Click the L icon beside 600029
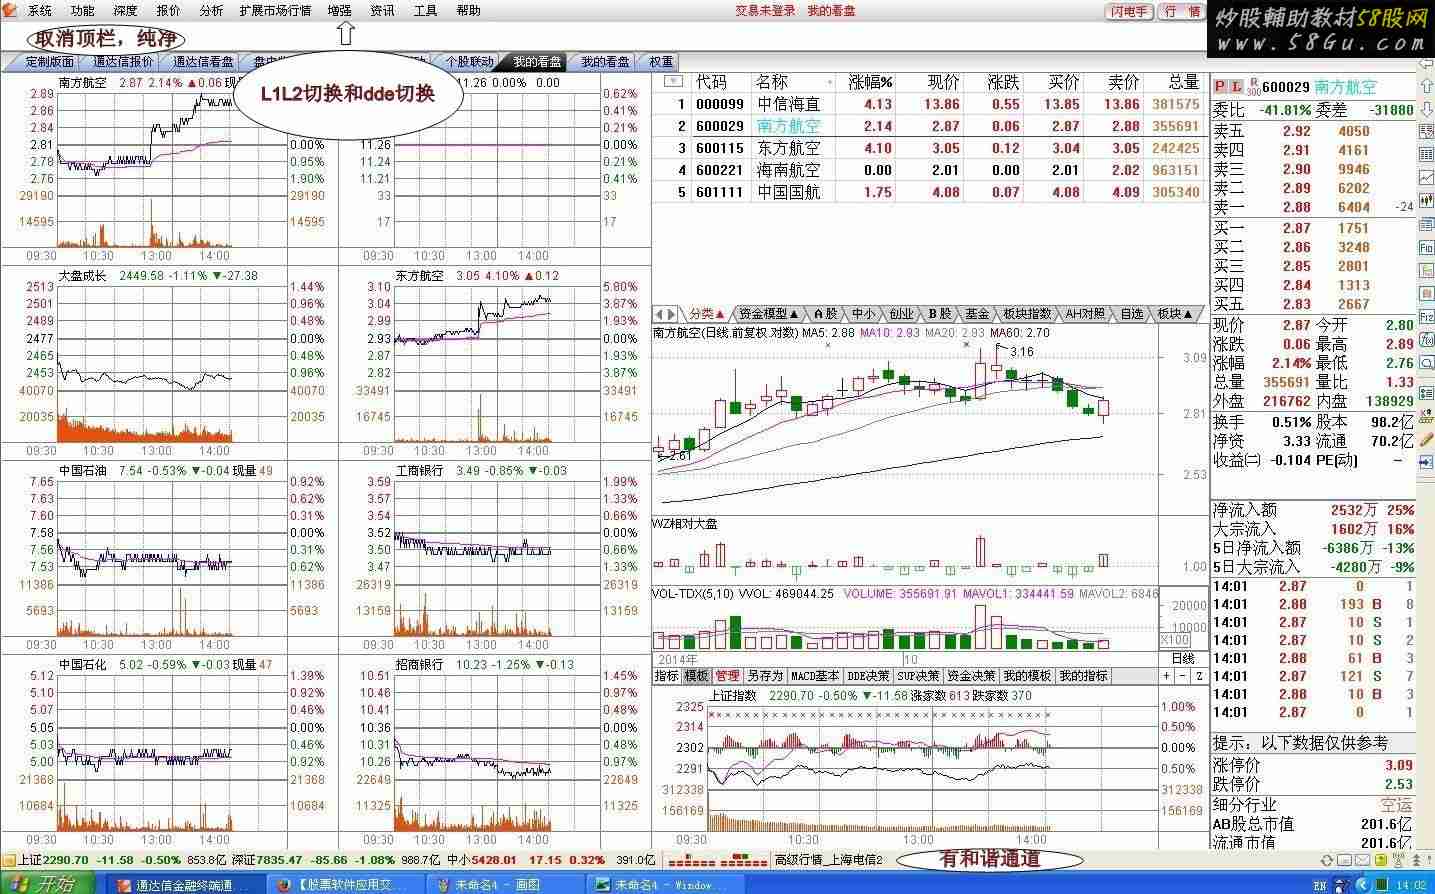 (x=1236, y=88)
